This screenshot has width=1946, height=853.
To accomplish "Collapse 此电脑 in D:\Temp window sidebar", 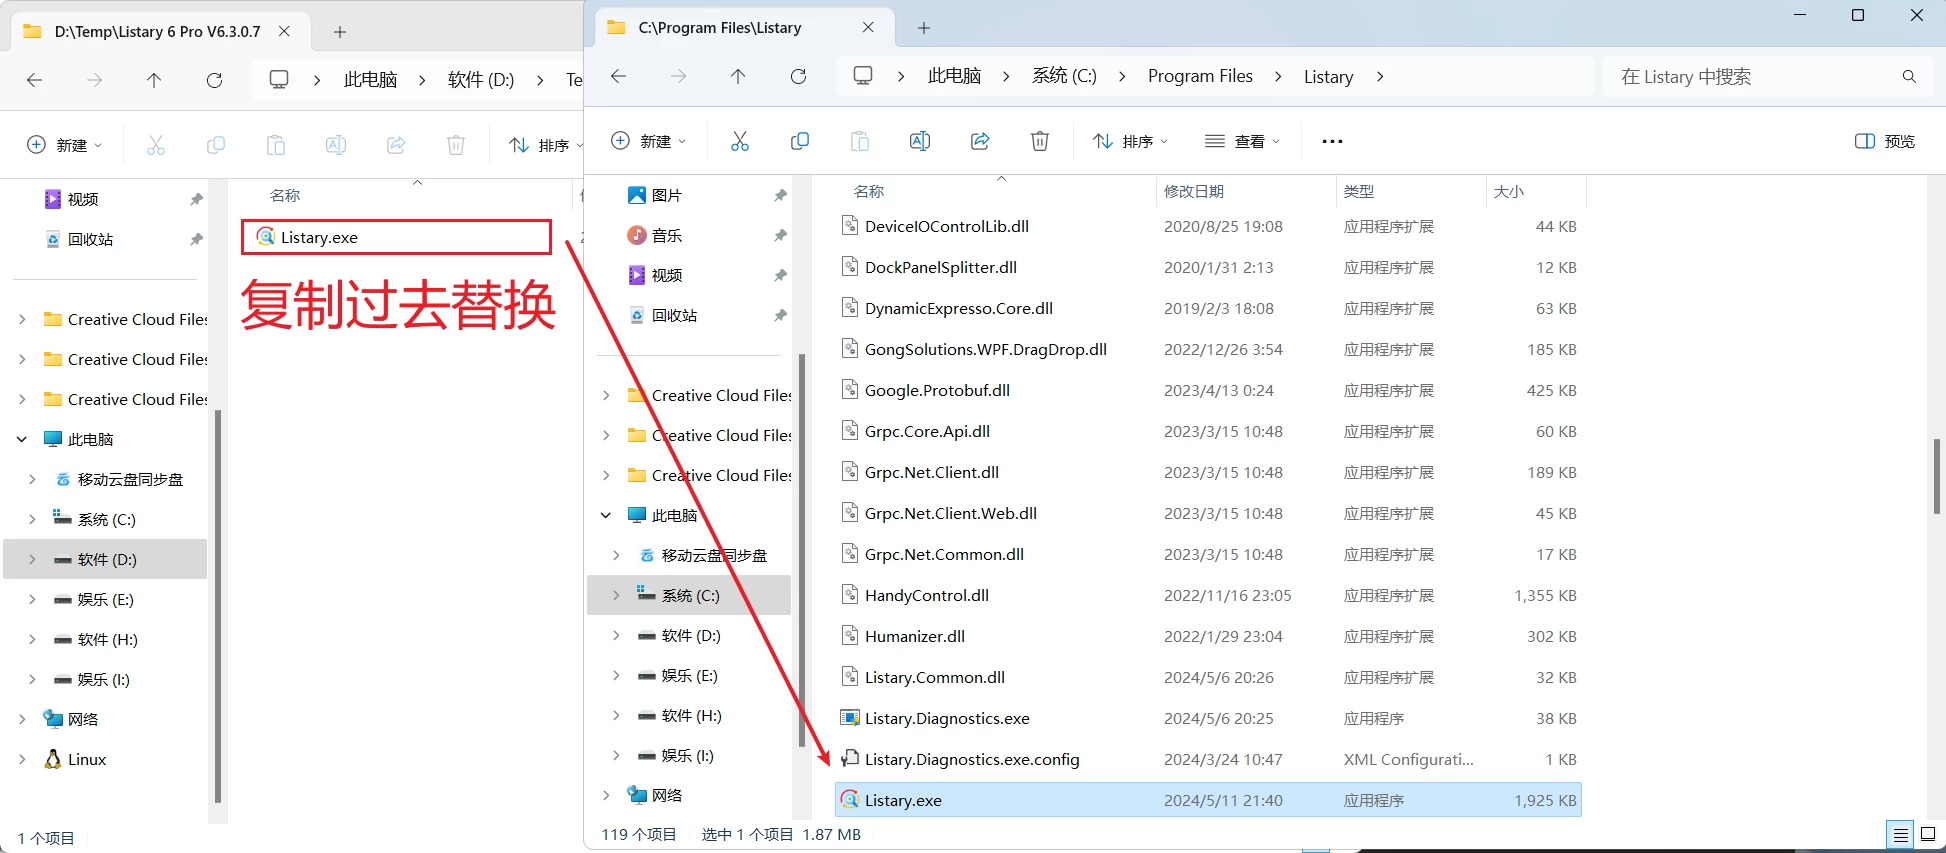I will pyautogui.click(x=22, y=439).
